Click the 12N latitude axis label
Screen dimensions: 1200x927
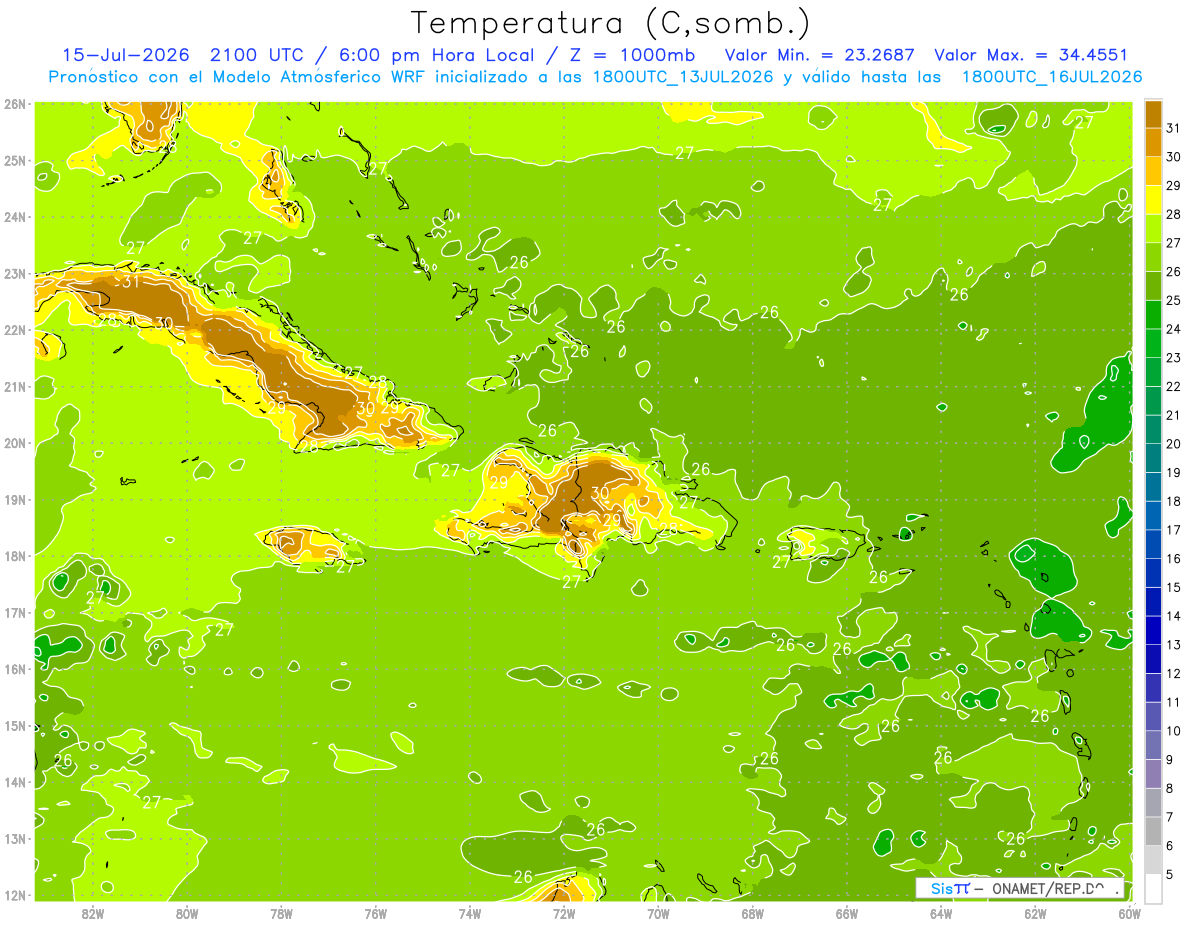pyautogui.click(x=15, y=895)
